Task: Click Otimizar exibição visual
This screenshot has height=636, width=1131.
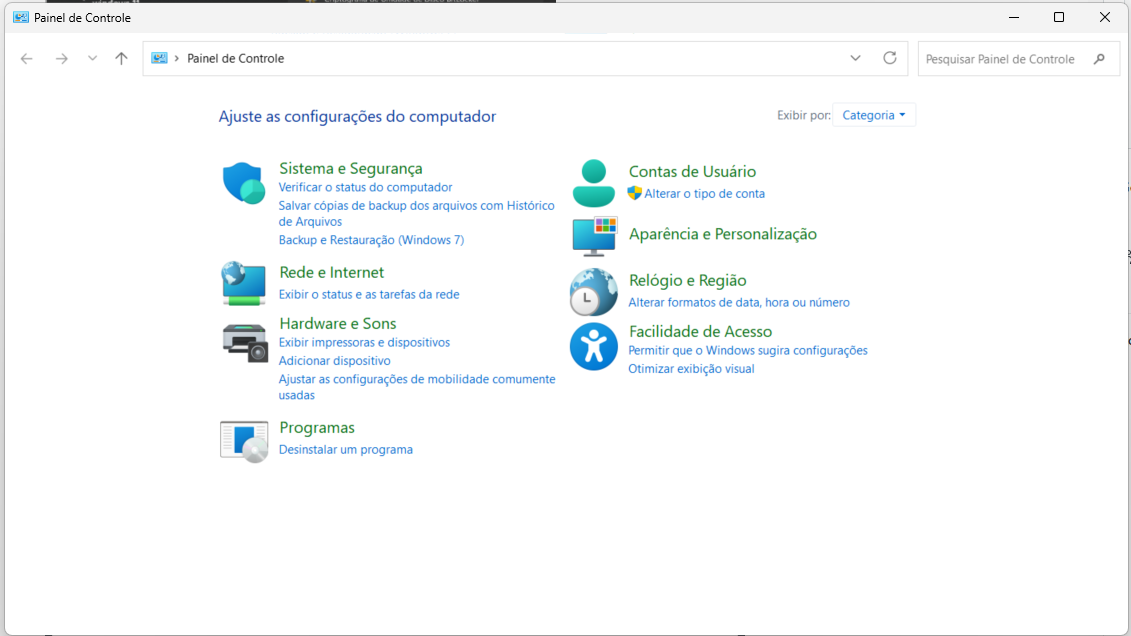Action: tap(691, 368)
